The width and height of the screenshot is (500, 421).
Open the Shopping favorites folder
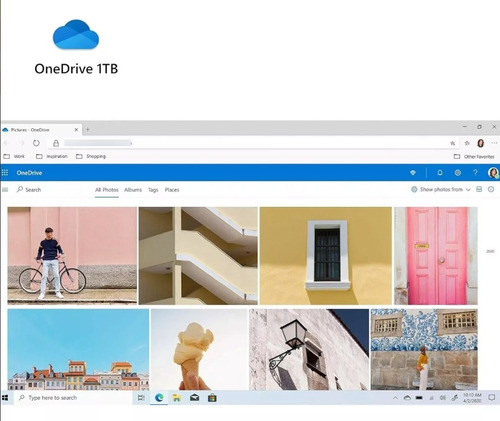(91, 156)
